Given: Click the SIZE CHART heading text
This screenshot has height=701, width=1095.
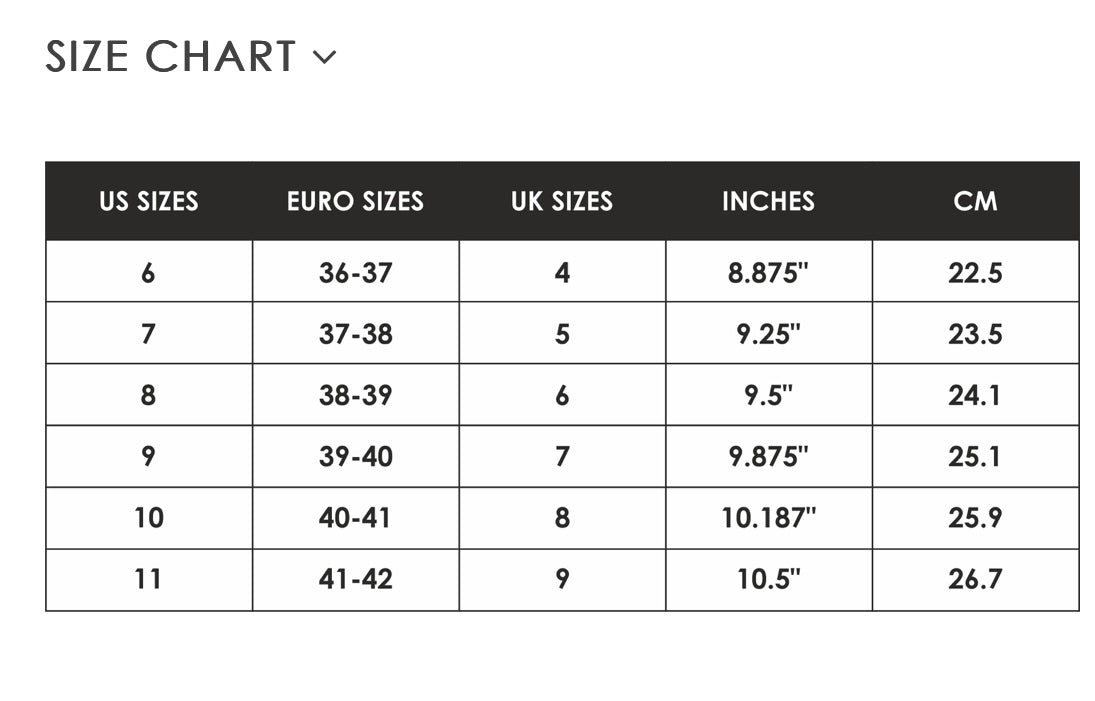Looking at the screenshot, I should pos(171,57).
